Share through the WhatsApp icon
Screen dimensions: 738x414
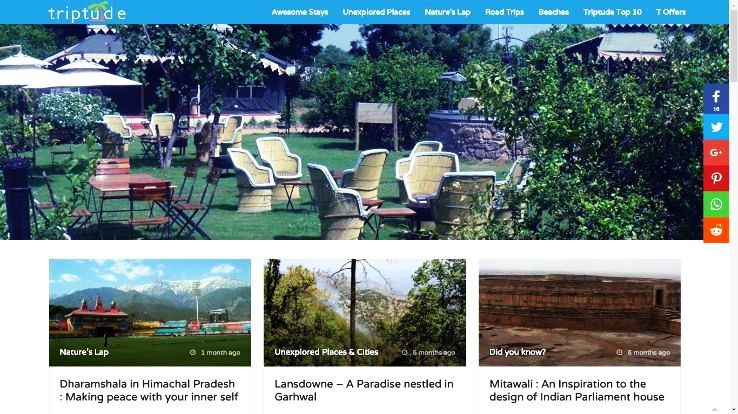click(716, 204)
